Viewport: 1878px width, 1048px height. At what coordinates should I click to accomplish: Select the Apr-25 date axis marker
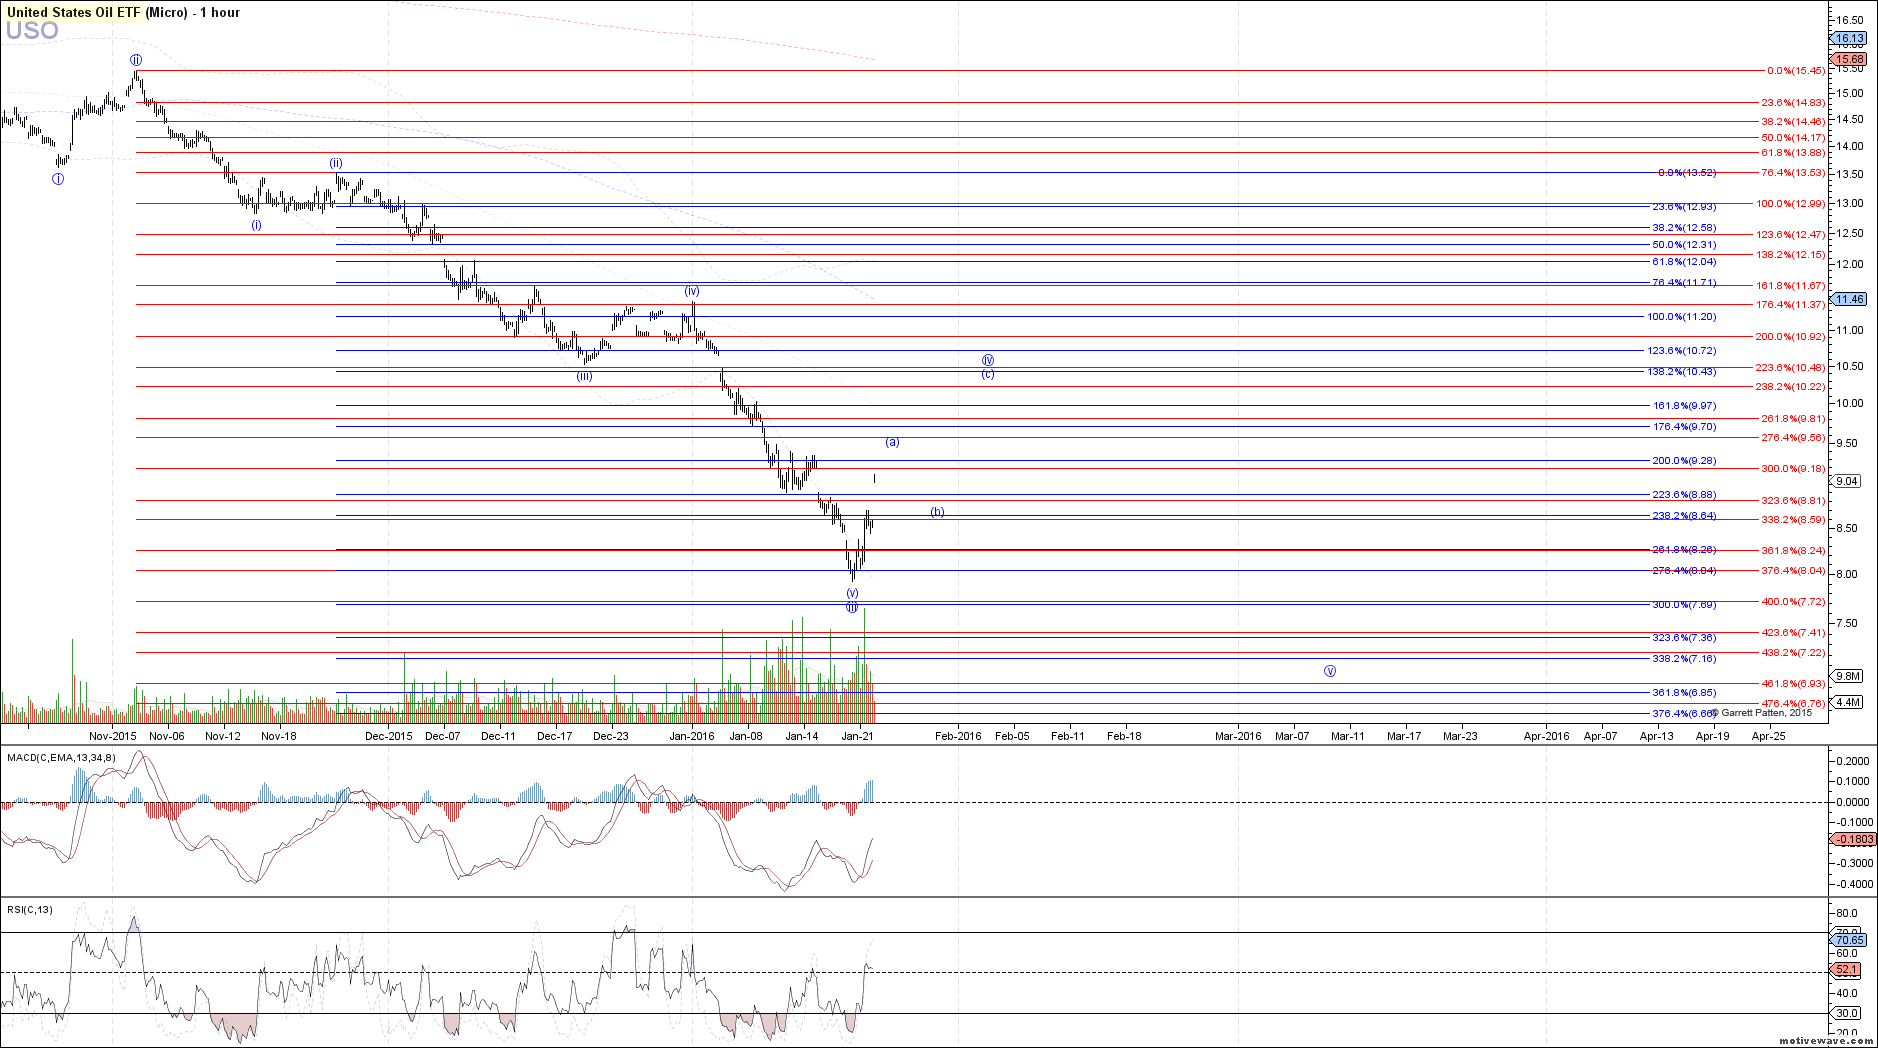tap(1769, 736)
